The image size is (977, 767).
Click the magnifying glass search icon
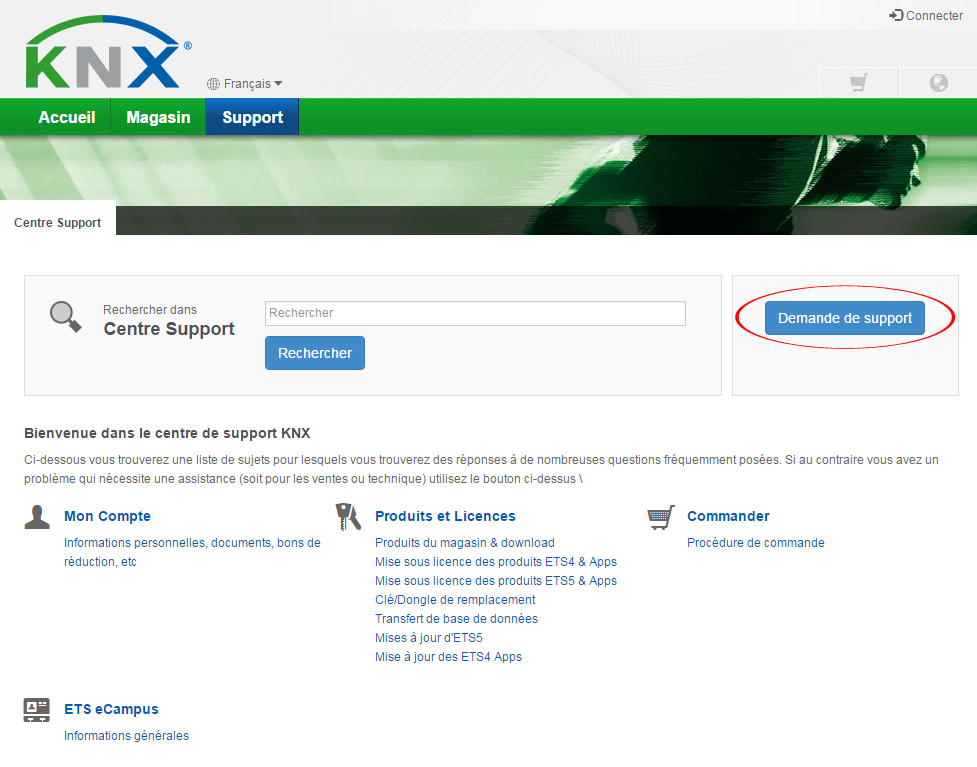[65, 317]
